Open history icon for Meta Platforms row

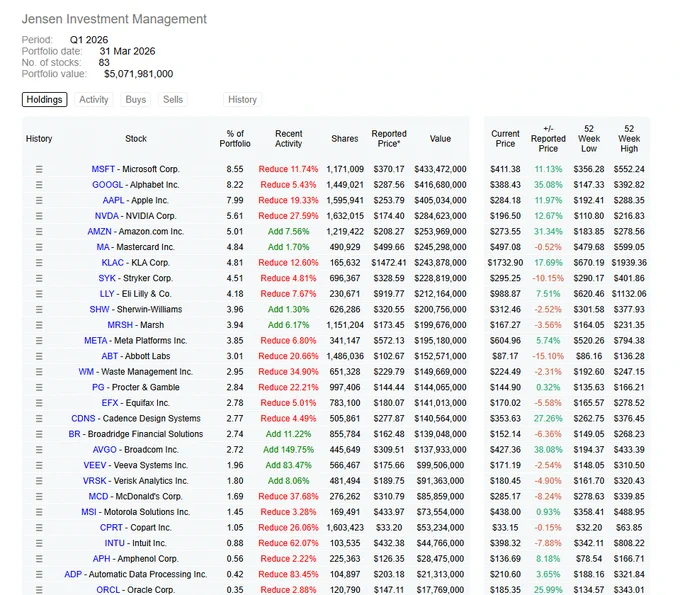(39, 340)
